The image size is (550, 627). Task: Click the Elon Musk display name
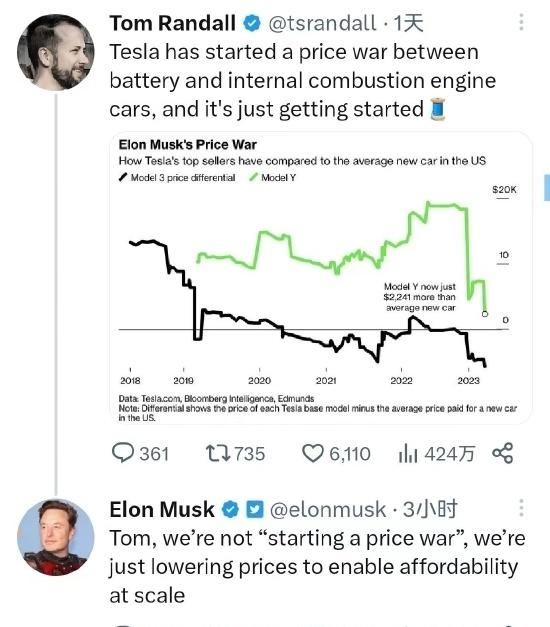coord(162,509)
